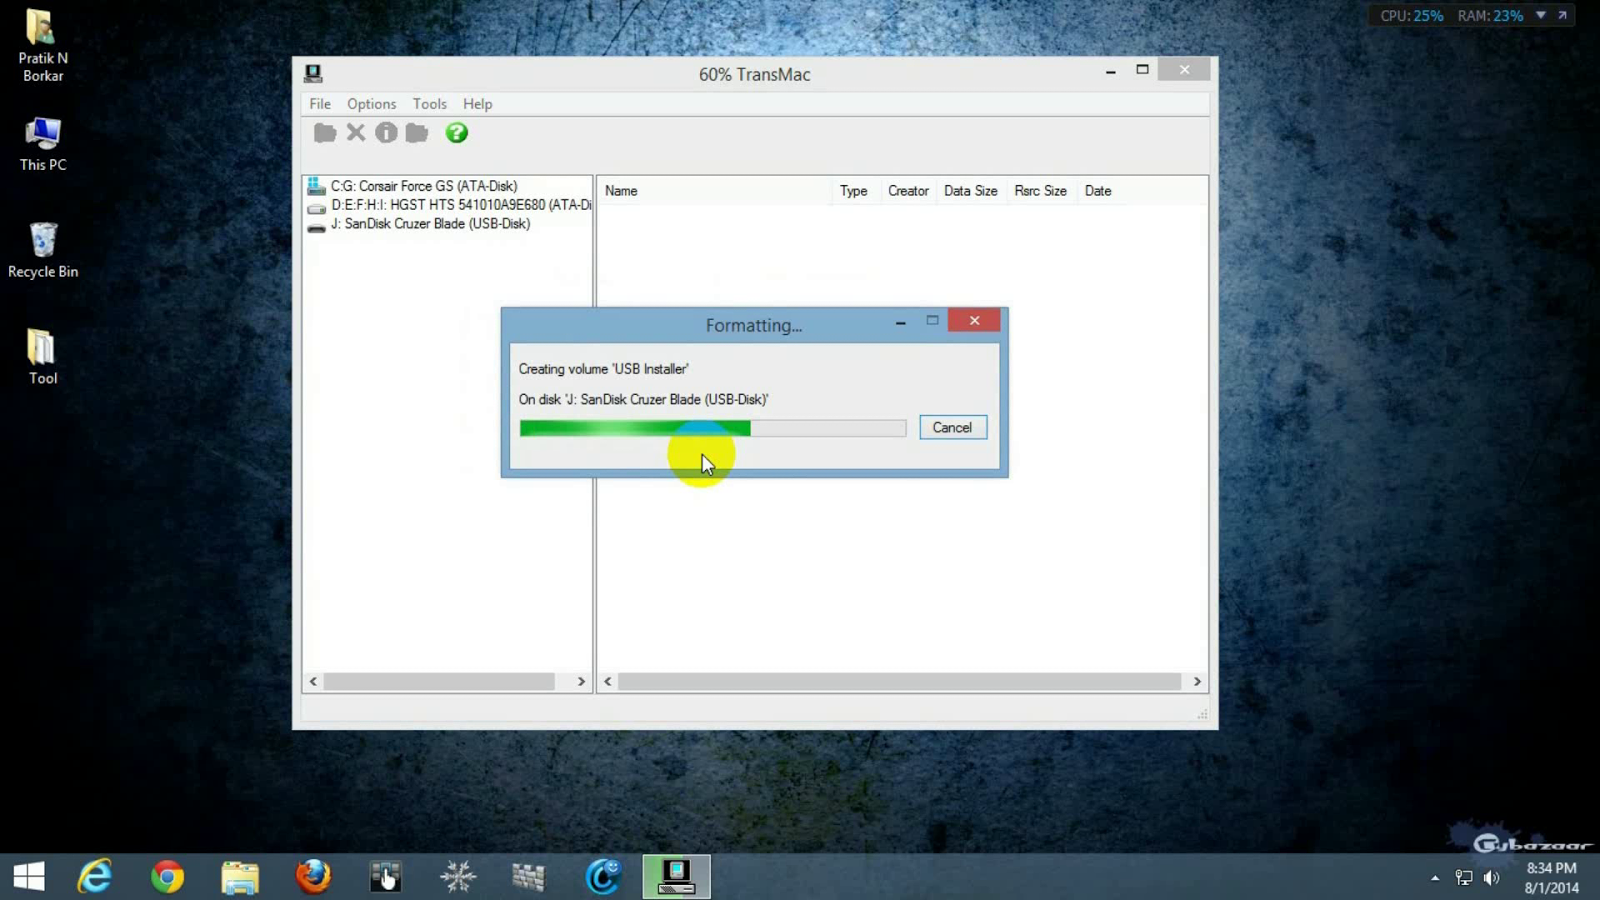Open the Options menu
Viewport: 1600px width, 900px height.
(372, 104)
